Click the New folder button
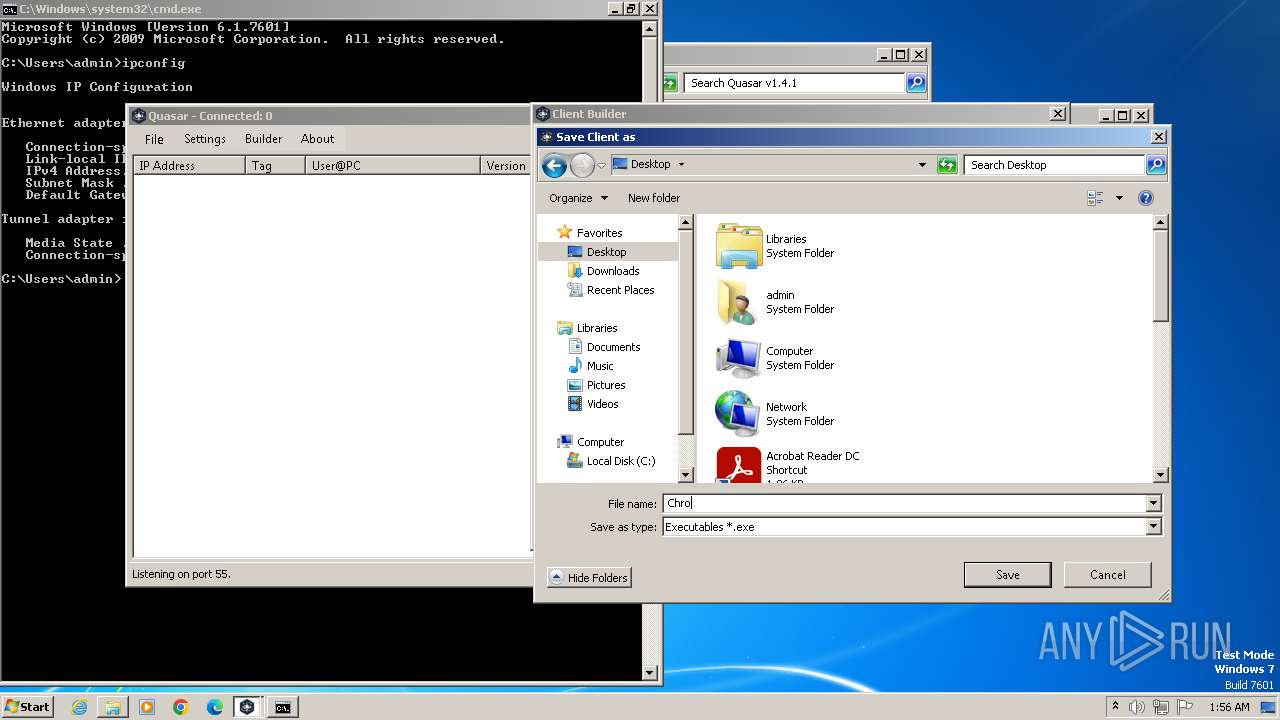Screen dimensions: 1280x720 654,198
